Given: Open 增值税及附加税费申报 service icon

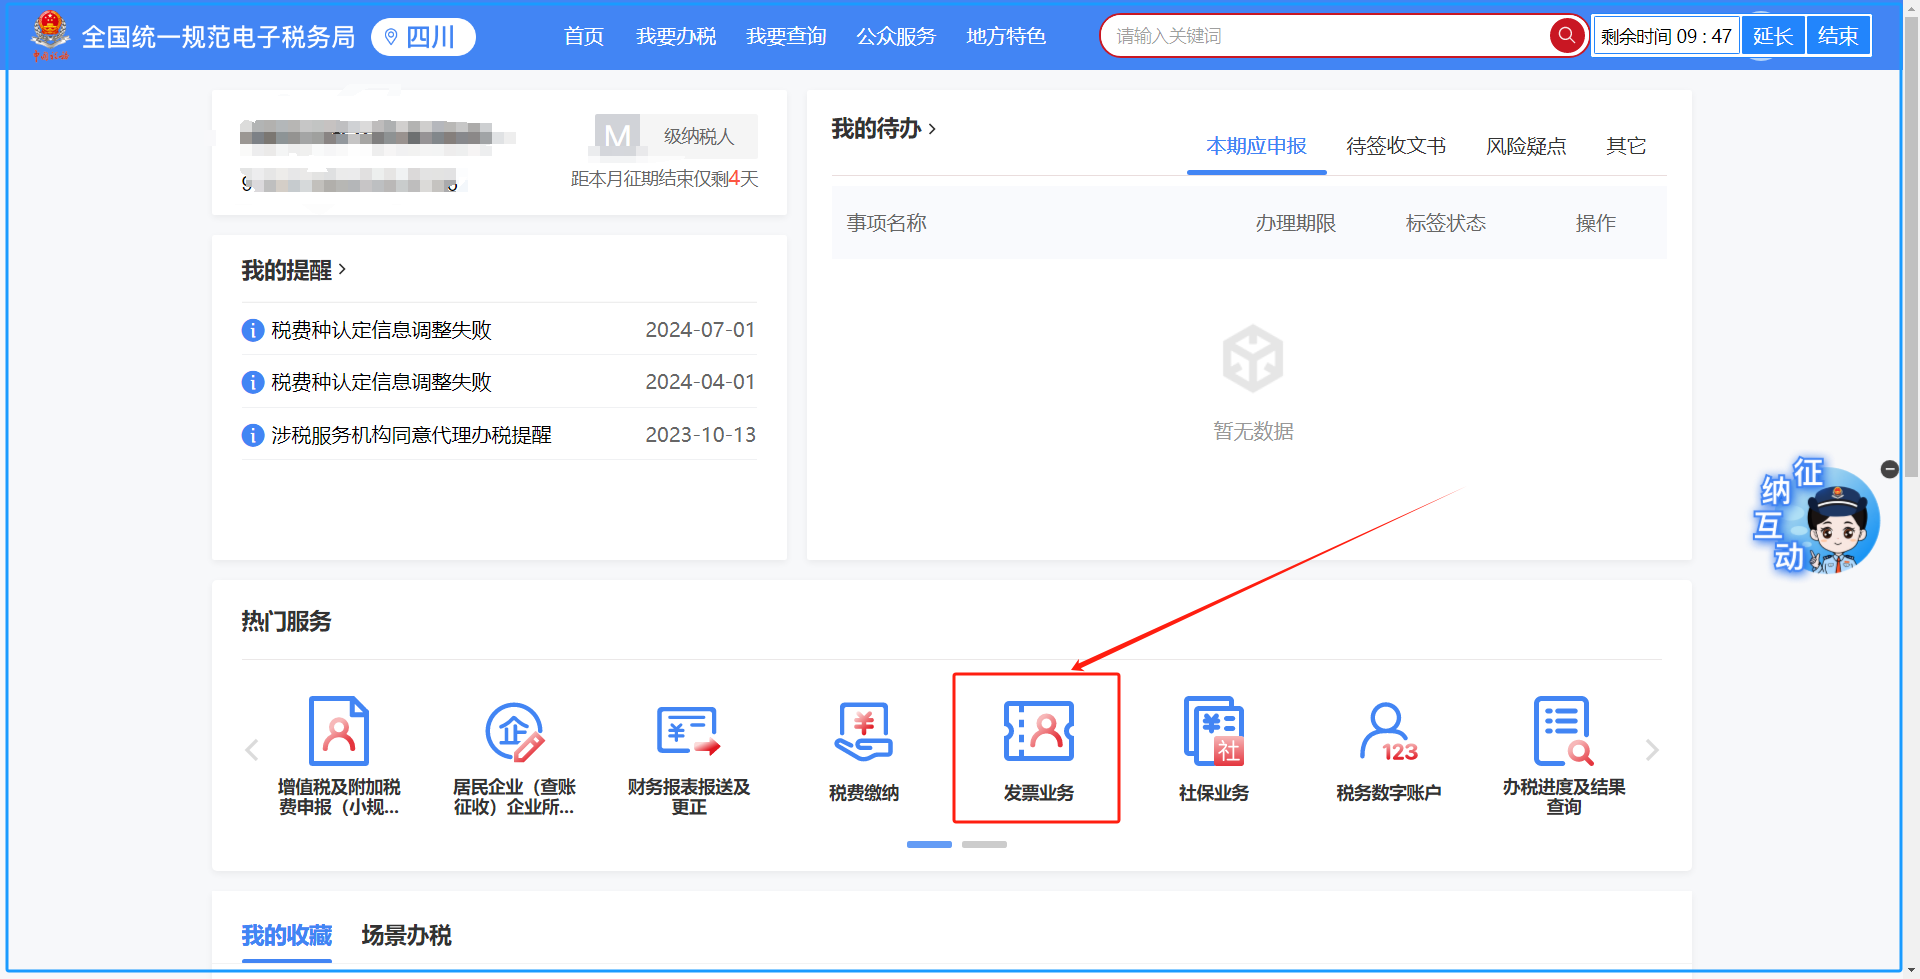Looking at the screenshot, I should pos(339,753).
